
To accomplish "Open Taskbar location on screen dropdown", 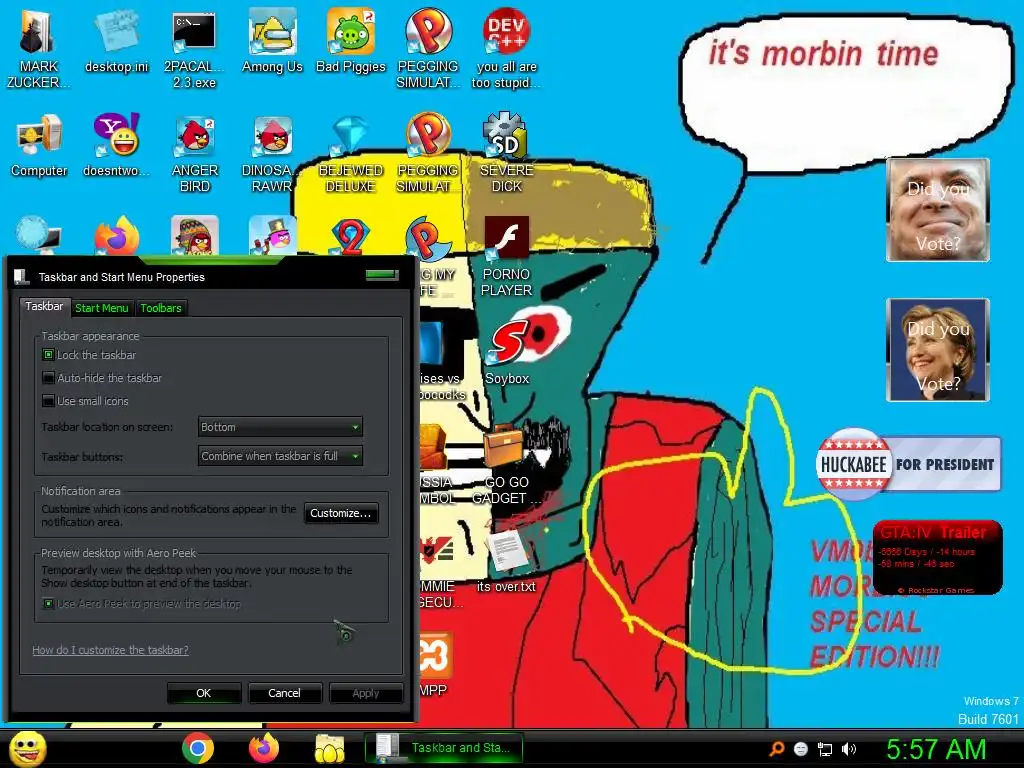I will click(280, 427).
